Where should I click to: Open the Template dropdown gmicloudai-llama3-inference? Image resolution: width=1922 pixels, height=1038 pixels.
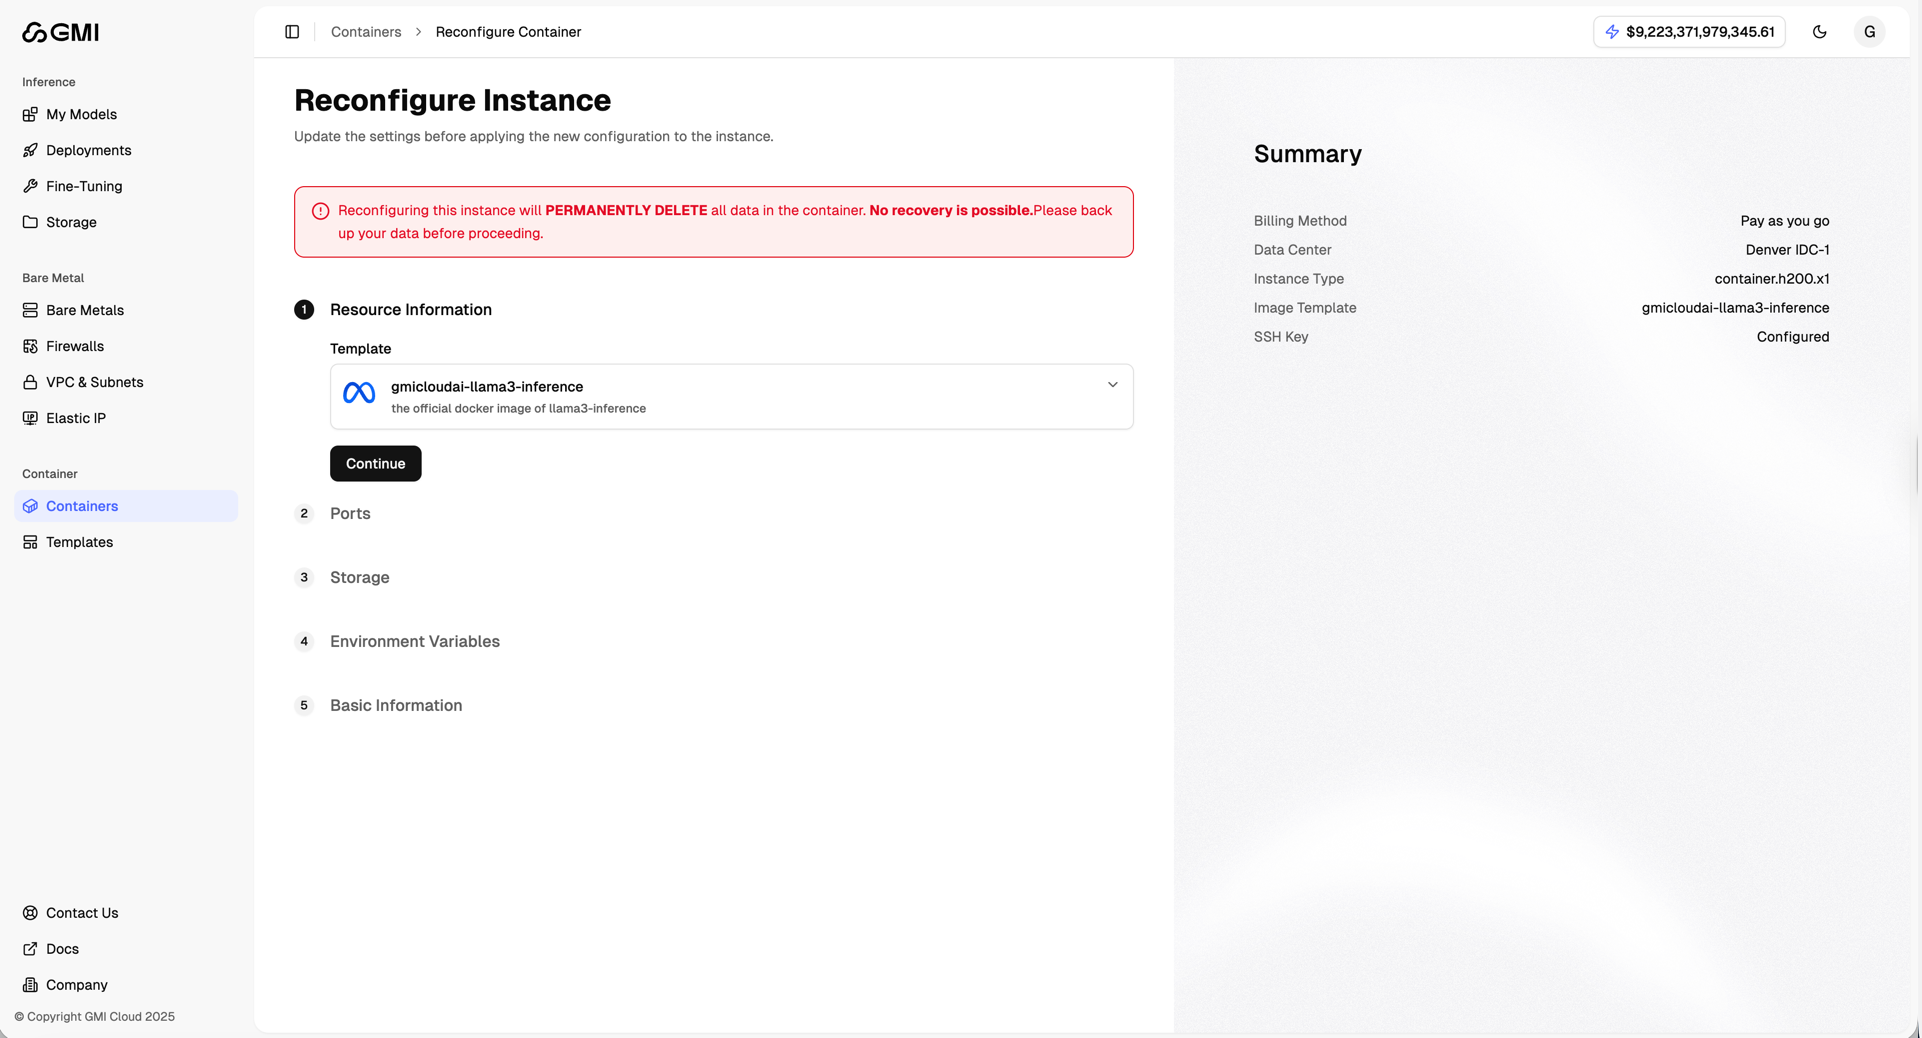click(x=731, y=397)
